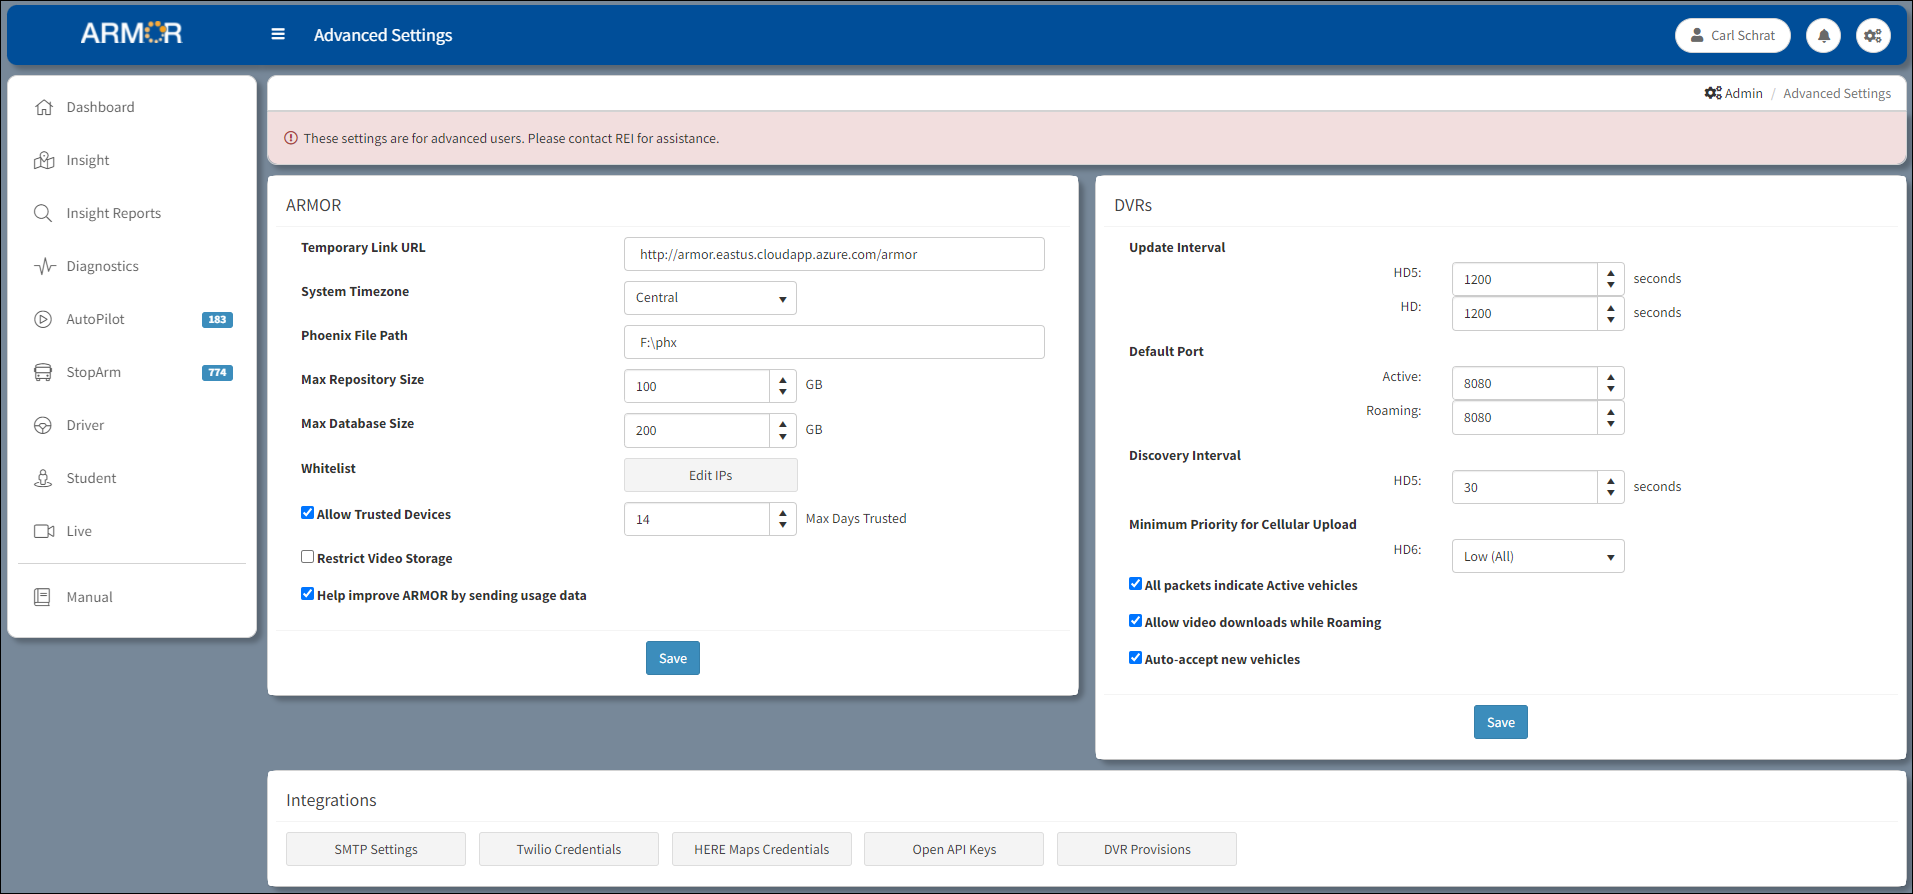Open Twilio Credentials
The height and width of the screenshot is (894, 1913).
point(569,849)
